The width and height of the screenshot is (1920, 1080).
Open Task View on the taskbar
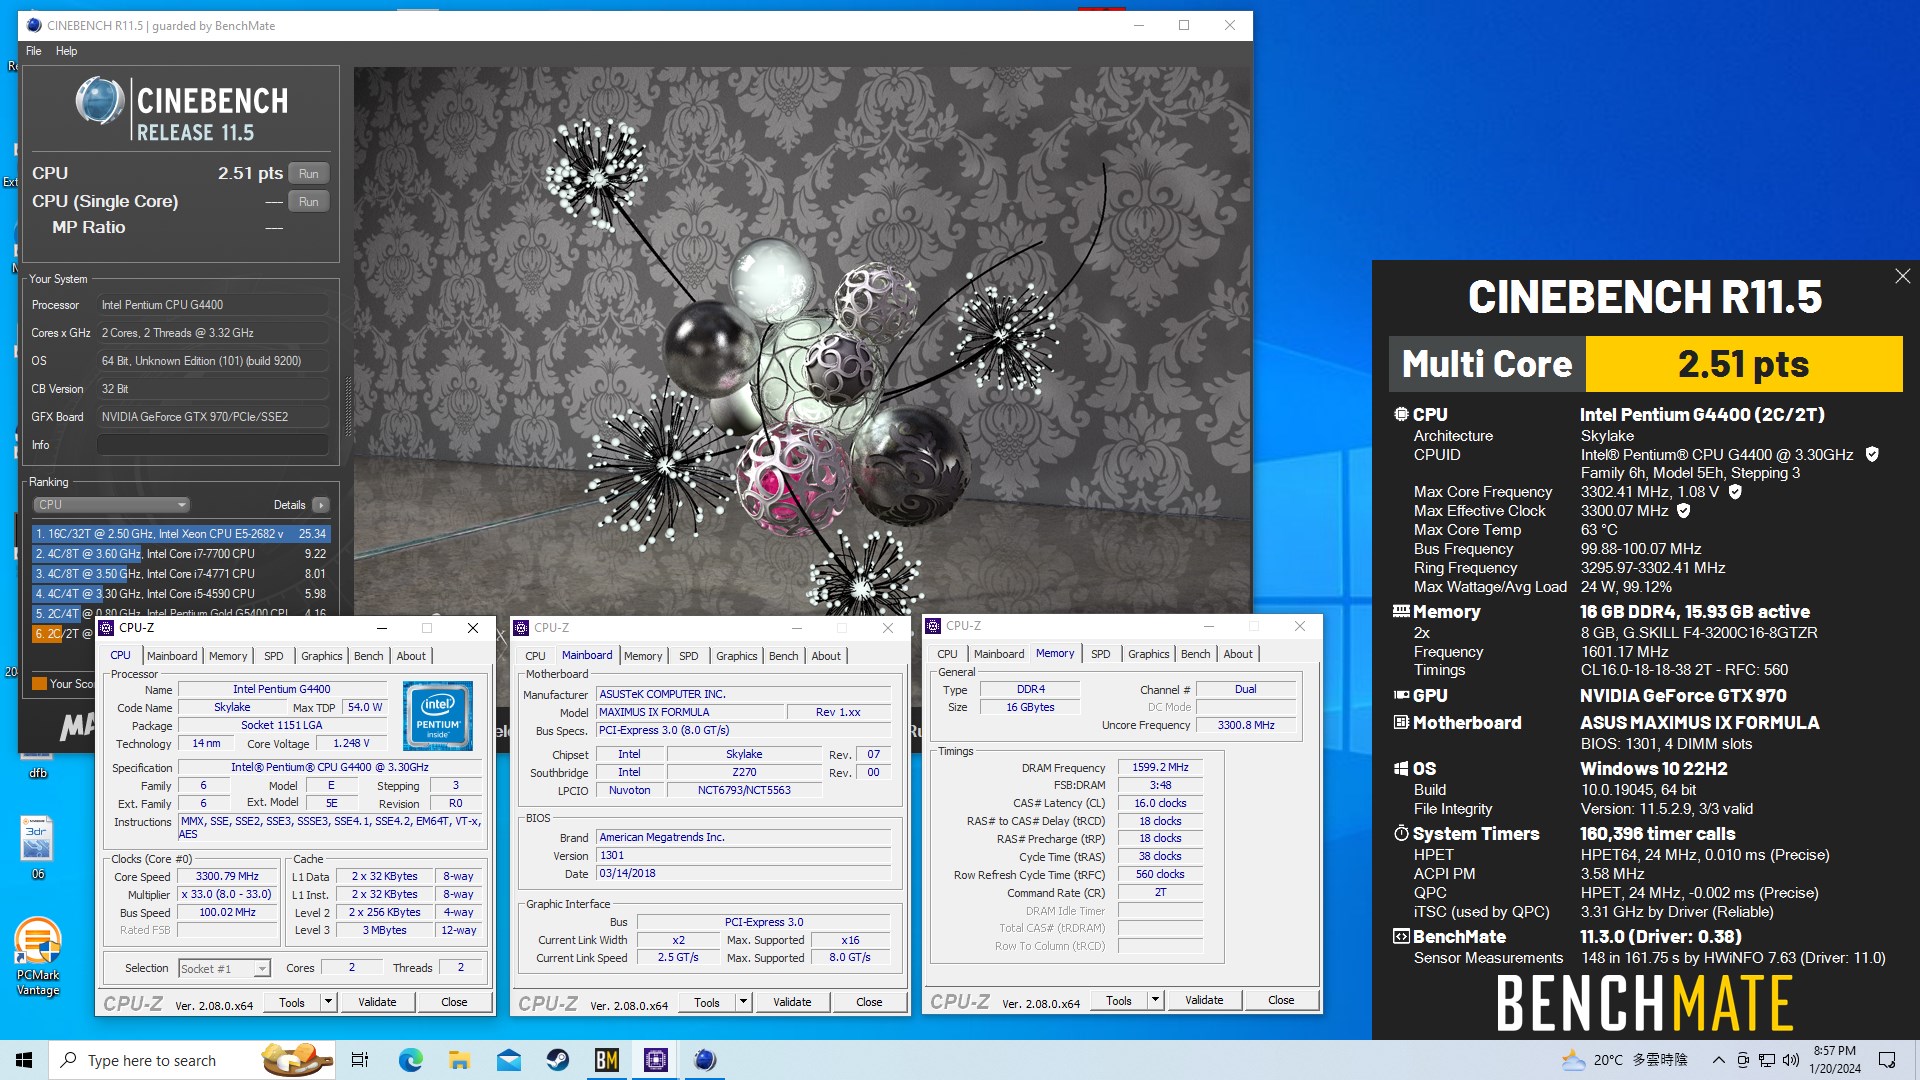pyautogui.click(x=360, y=1060)
